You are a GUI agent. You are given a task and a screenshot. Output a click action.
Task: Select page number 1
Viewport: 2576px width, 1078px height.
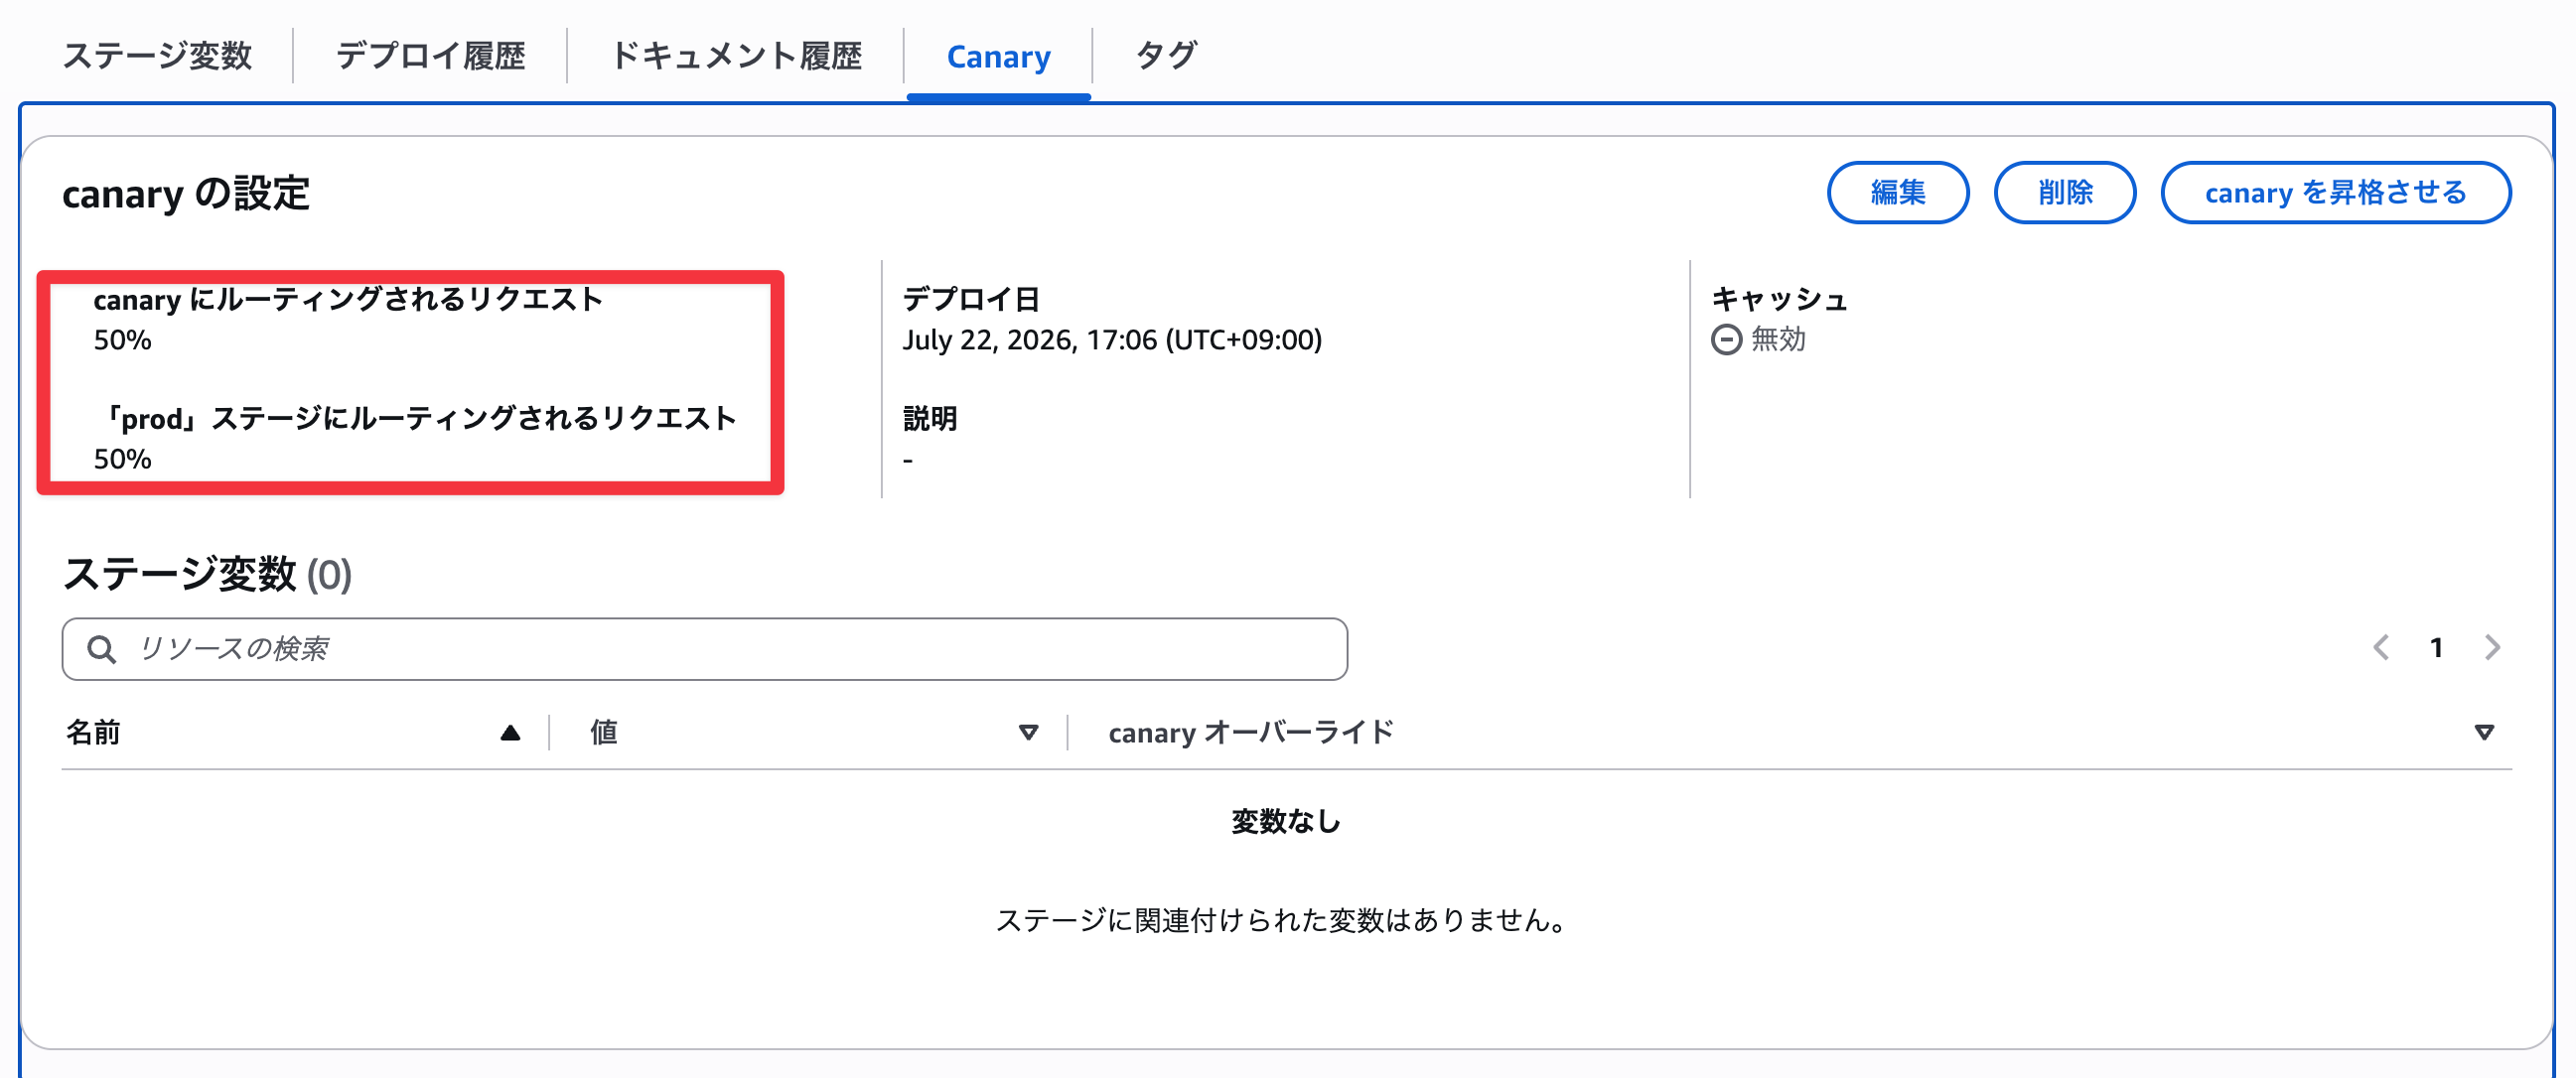coord(2436,648)
